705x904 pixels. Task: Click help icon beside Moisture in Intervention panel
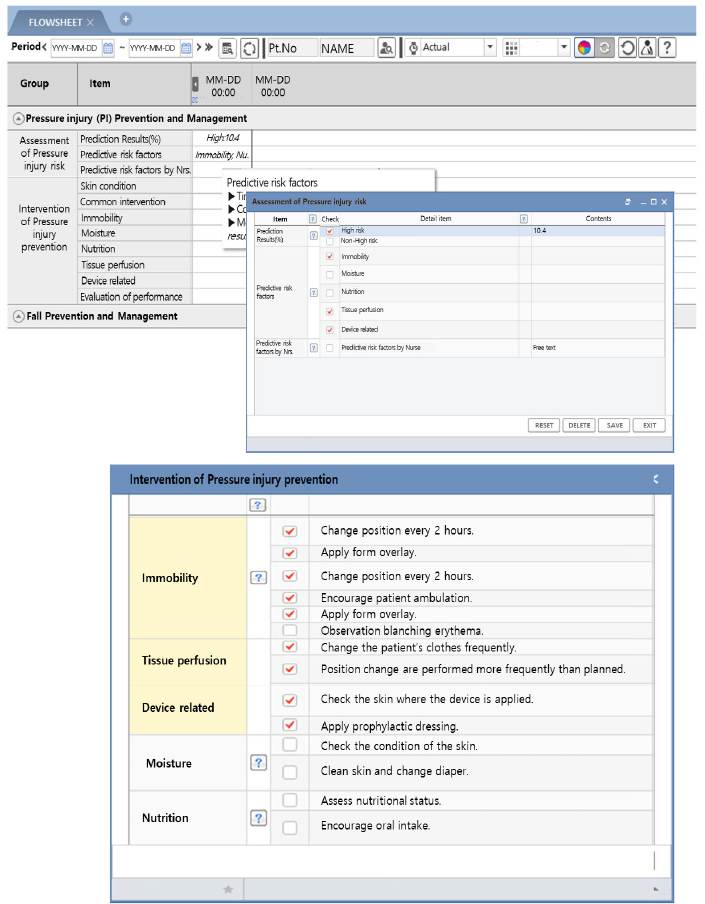click(259, 763)
